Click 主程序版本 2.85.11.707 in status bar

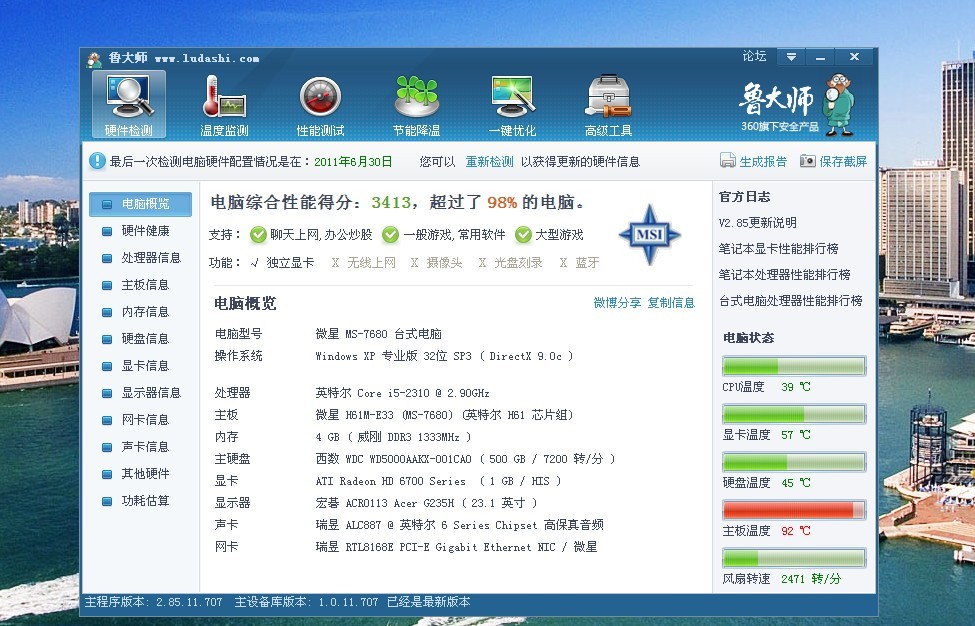point(154,602)
